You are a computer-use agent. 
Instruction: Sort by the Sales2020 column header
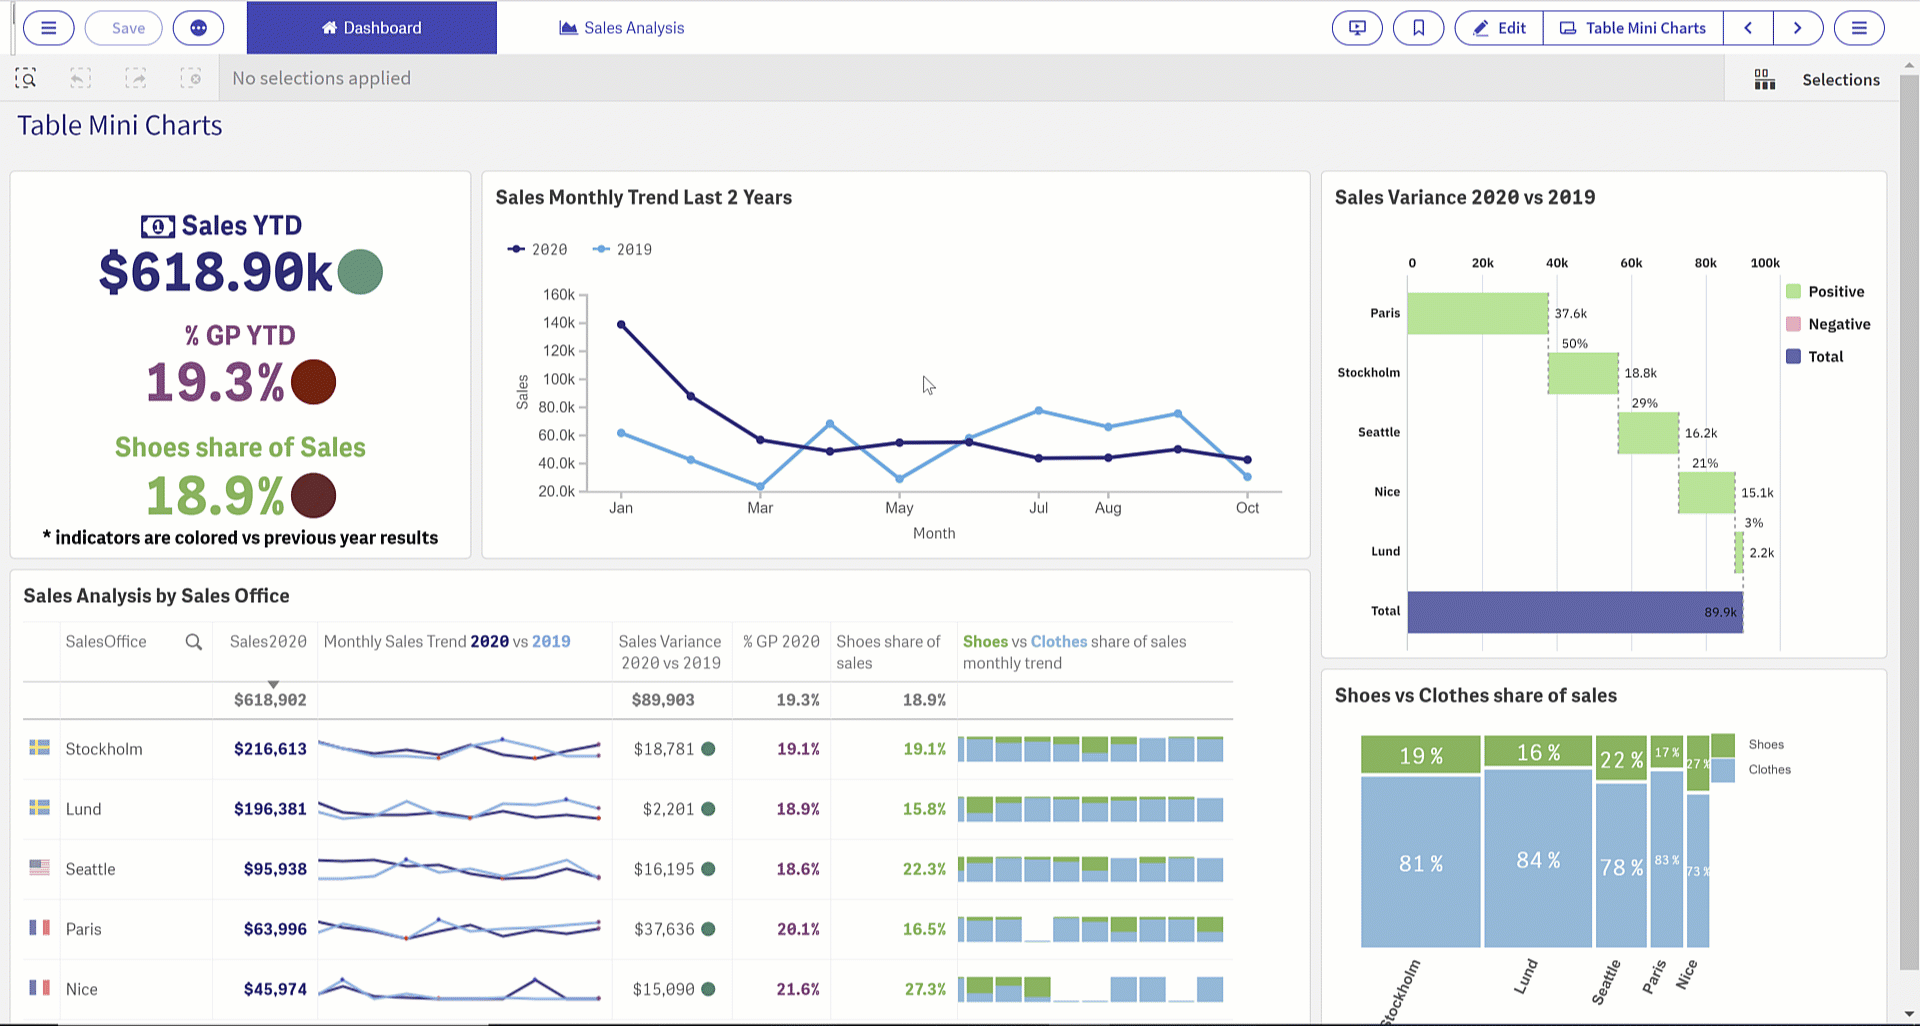(268, 642)
